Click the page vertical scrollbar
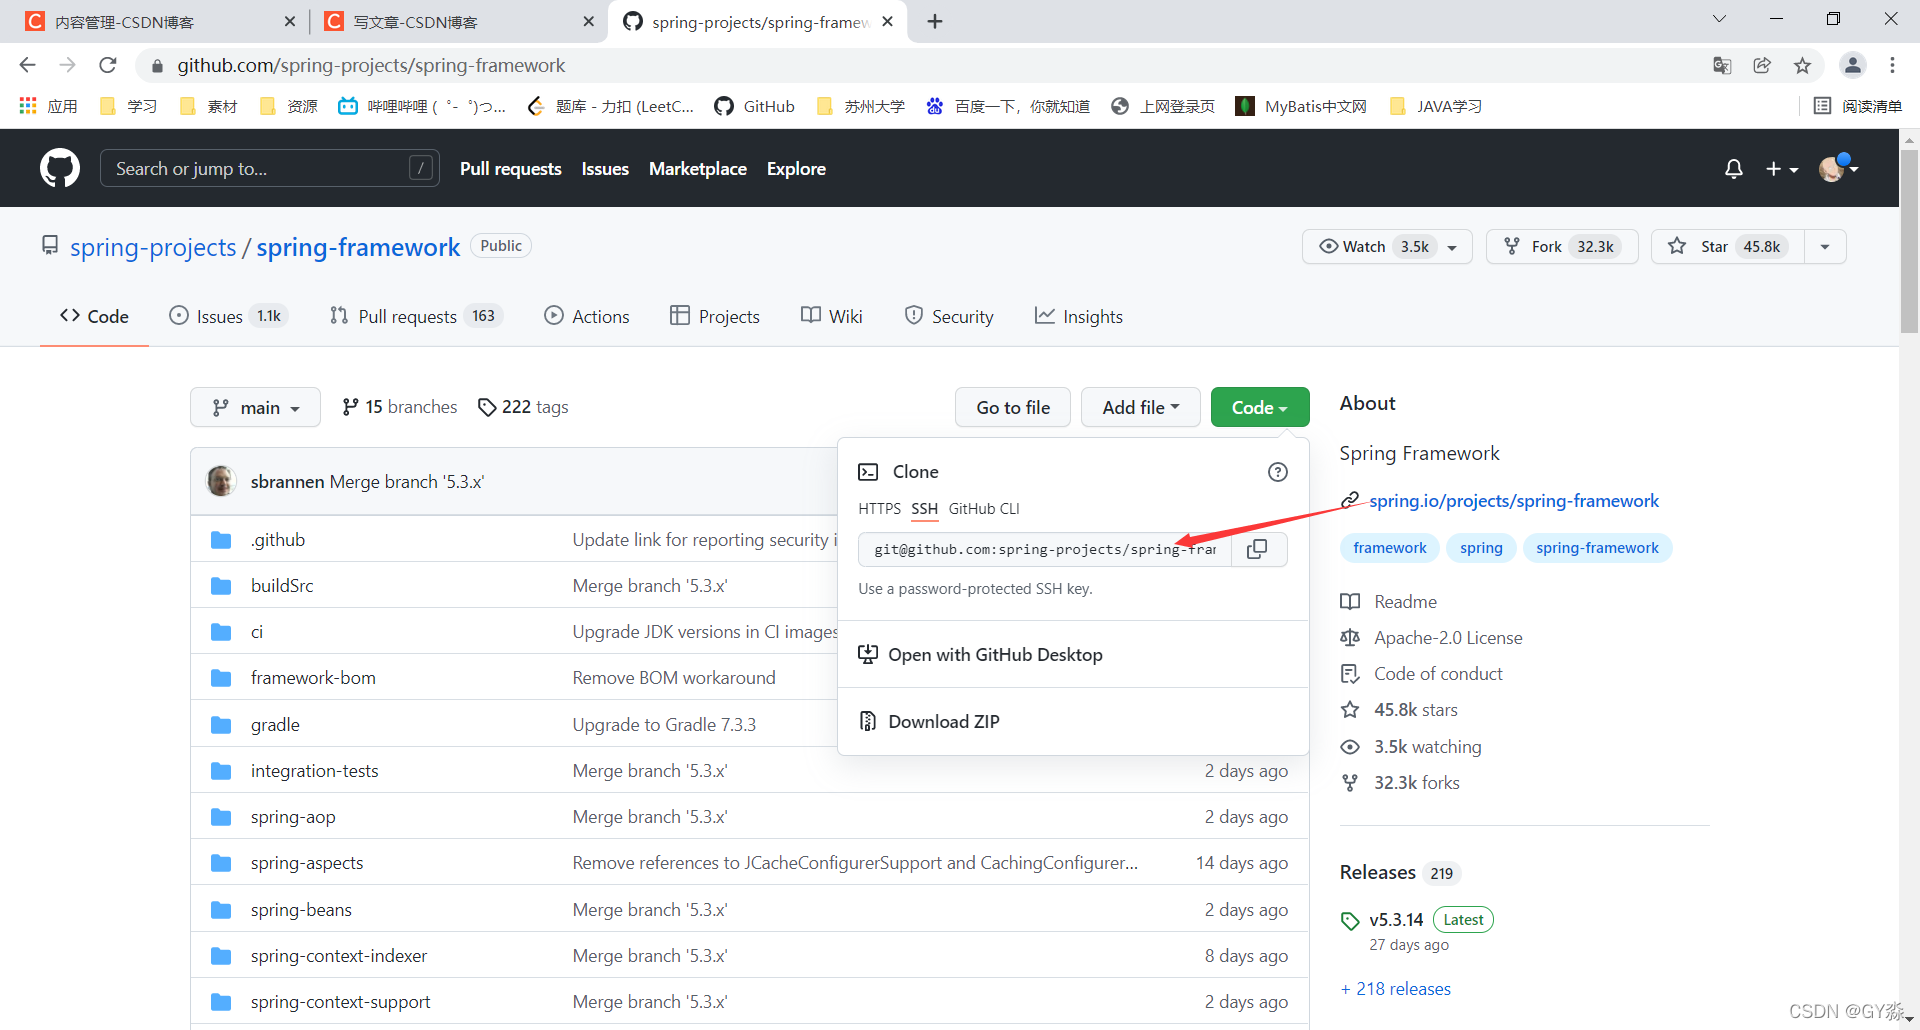The width and height of the screenshot is (1920, 1030). (x=1909, y=240)
